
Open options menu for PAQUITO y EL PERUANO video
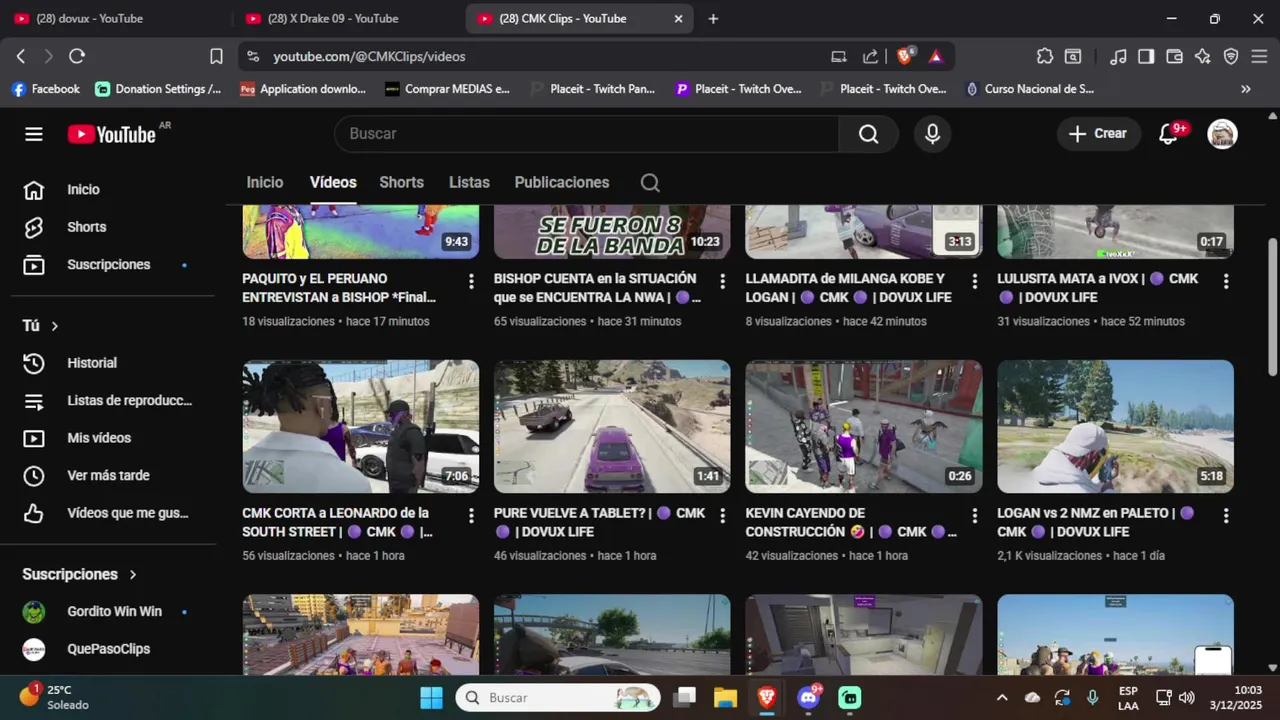coord(471,282)
